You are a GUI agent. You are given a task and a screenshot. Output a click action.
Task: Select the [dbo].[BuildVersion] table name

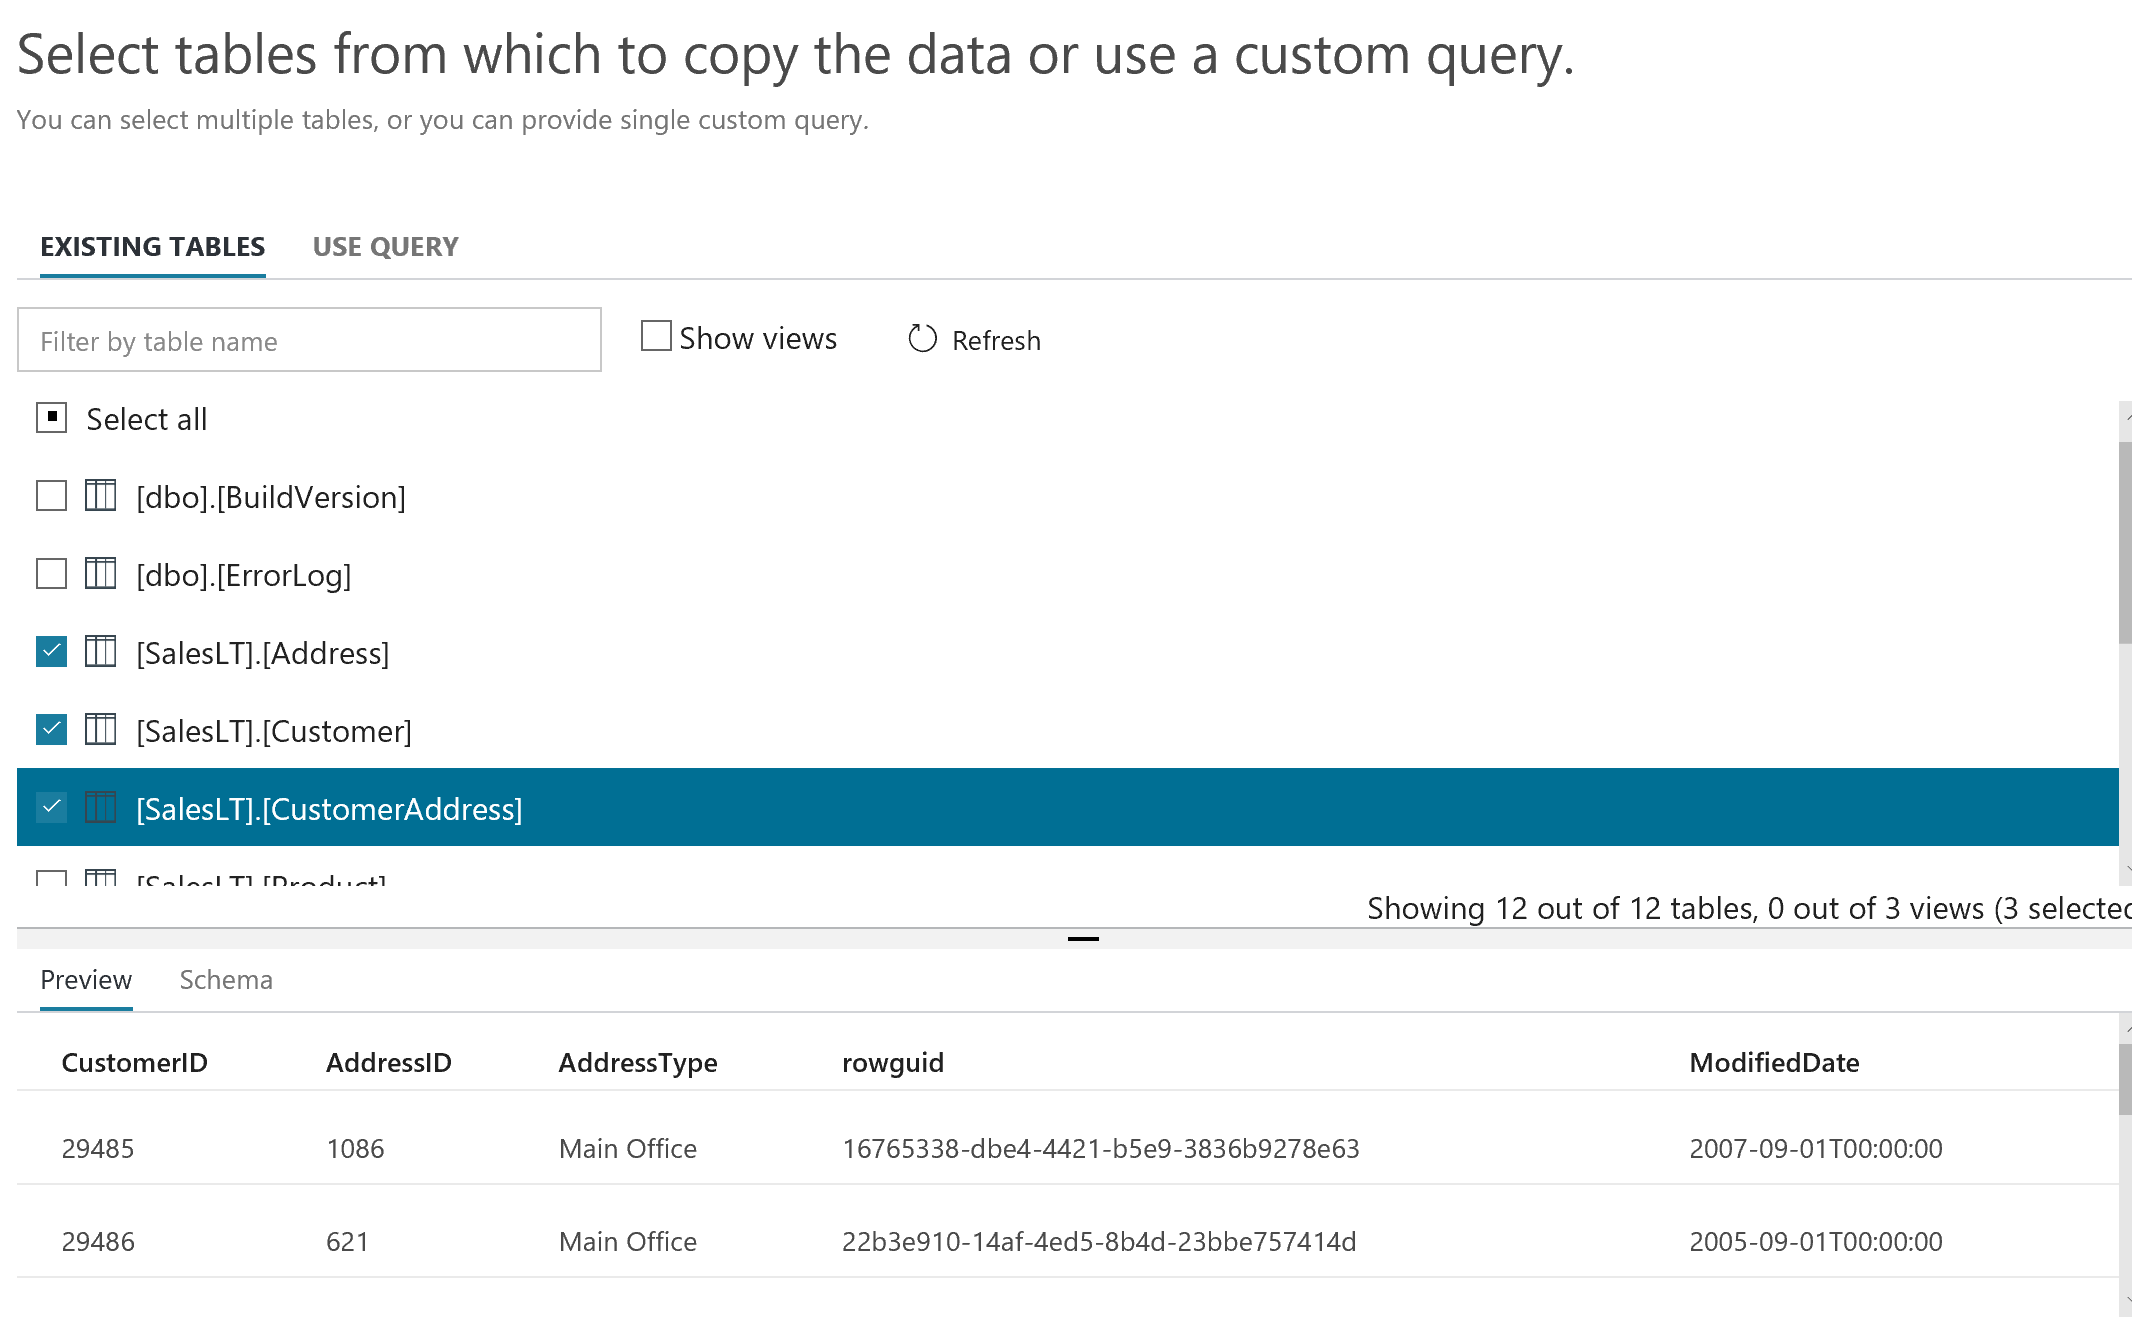point(271,497)
